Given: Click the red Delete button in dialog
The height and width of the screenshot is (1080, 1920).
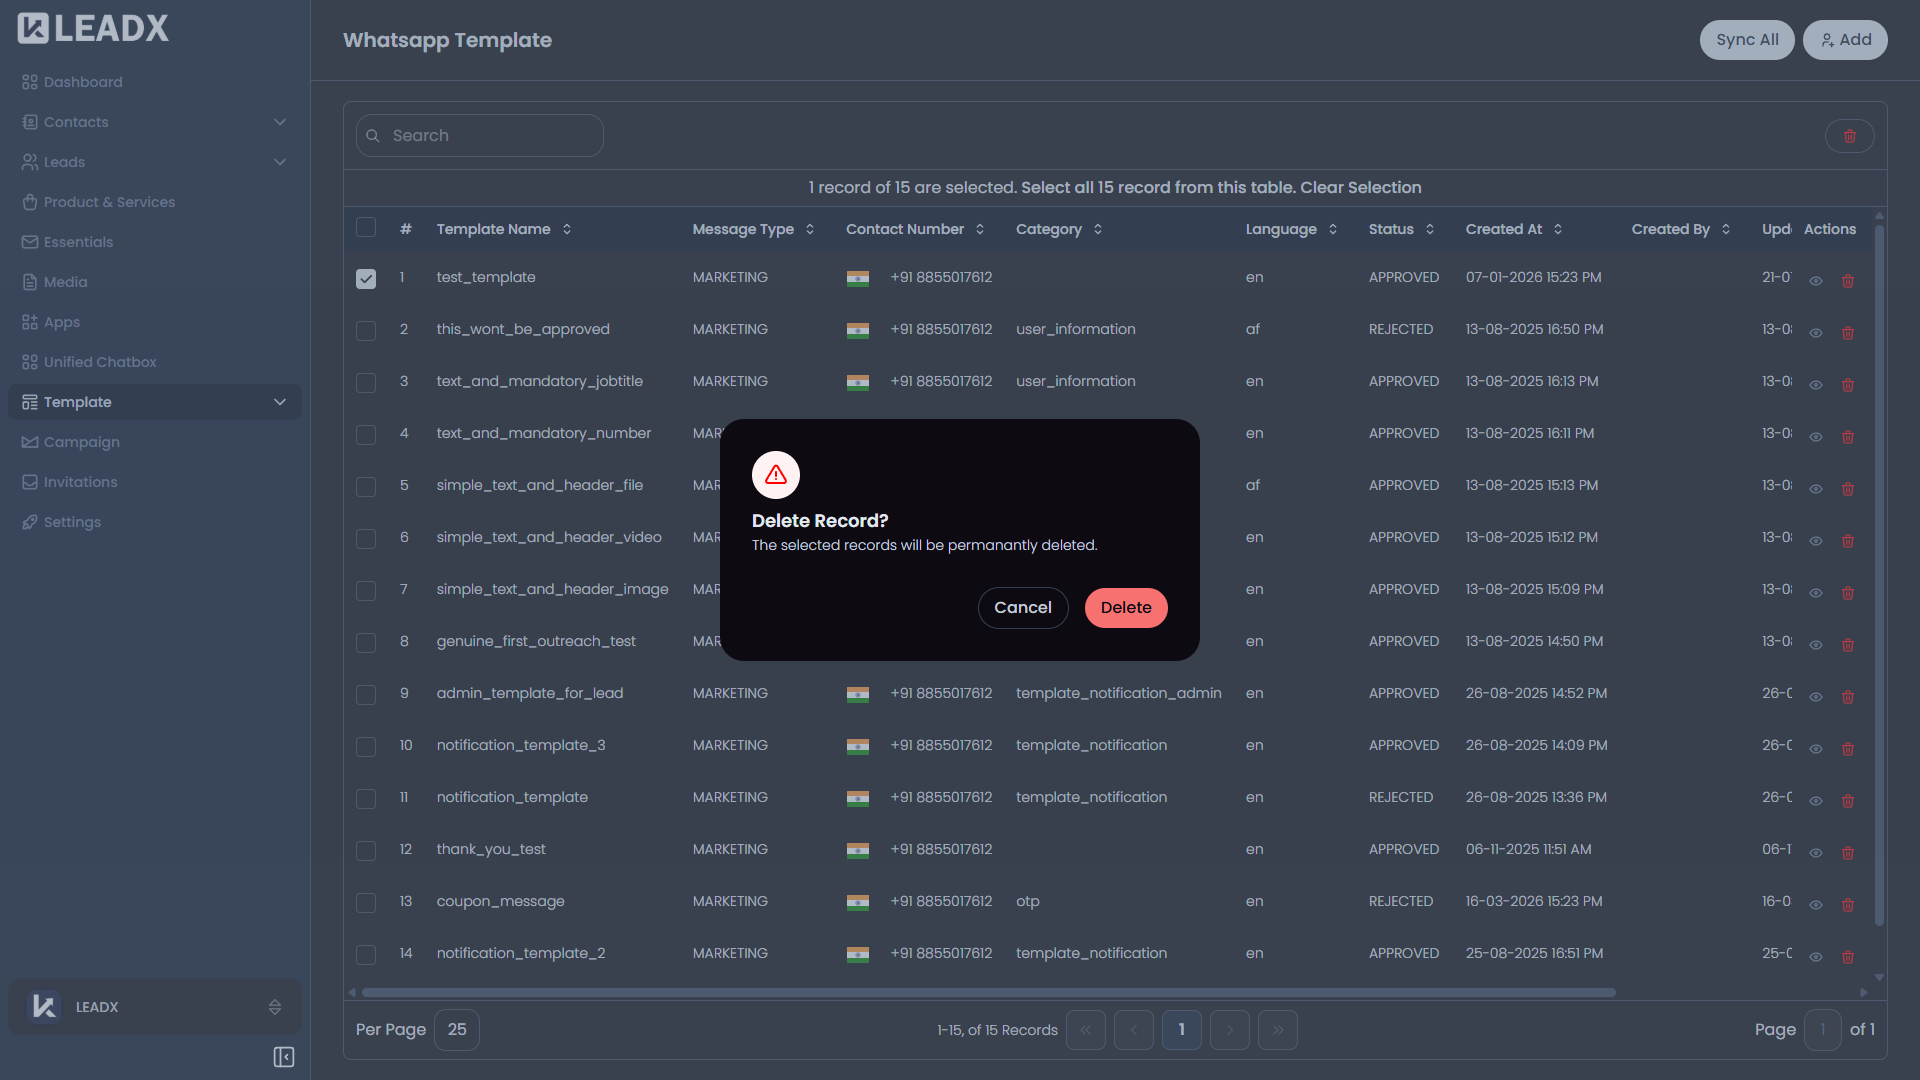Looking at the screenshot, I should click(1126, 608).
